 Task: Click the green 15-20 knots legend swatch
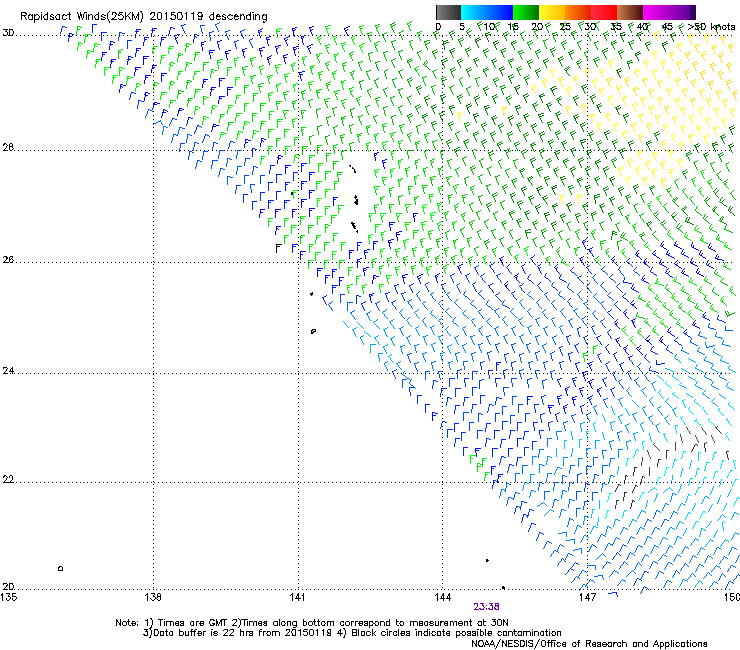pos(526,12)
